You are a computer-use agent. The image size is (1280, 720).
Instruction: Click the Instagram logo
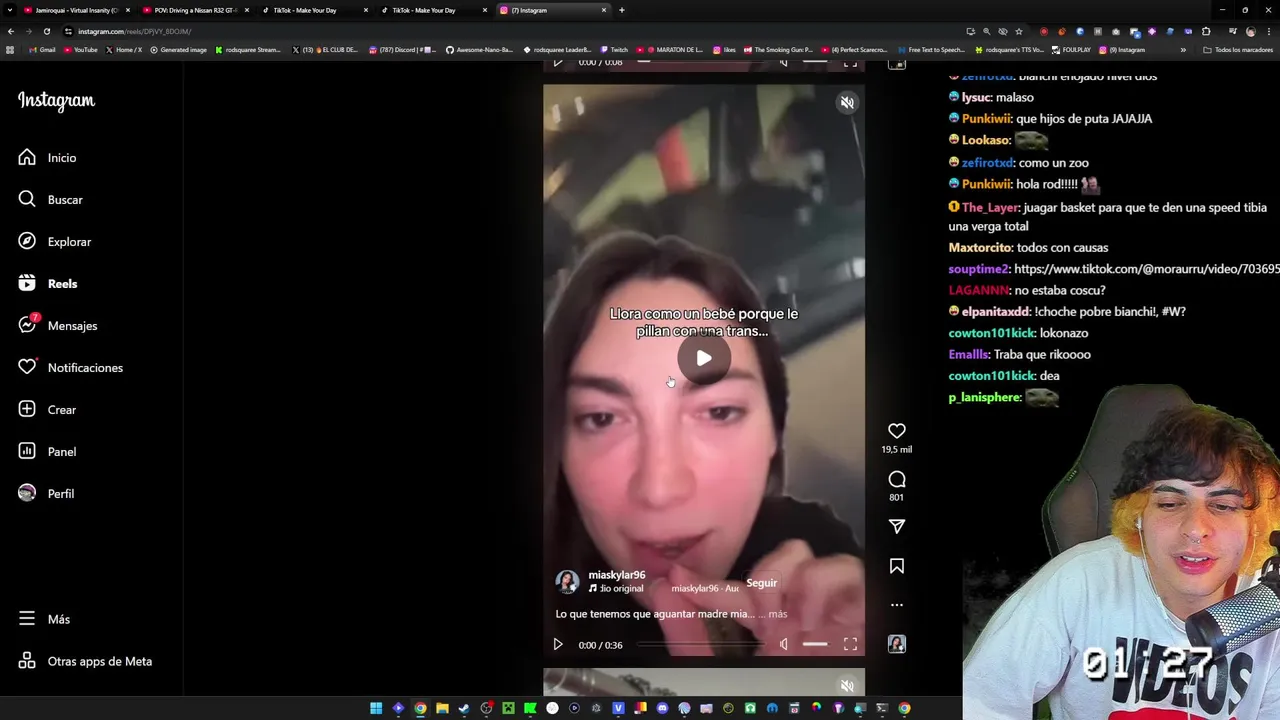[56, 101]
